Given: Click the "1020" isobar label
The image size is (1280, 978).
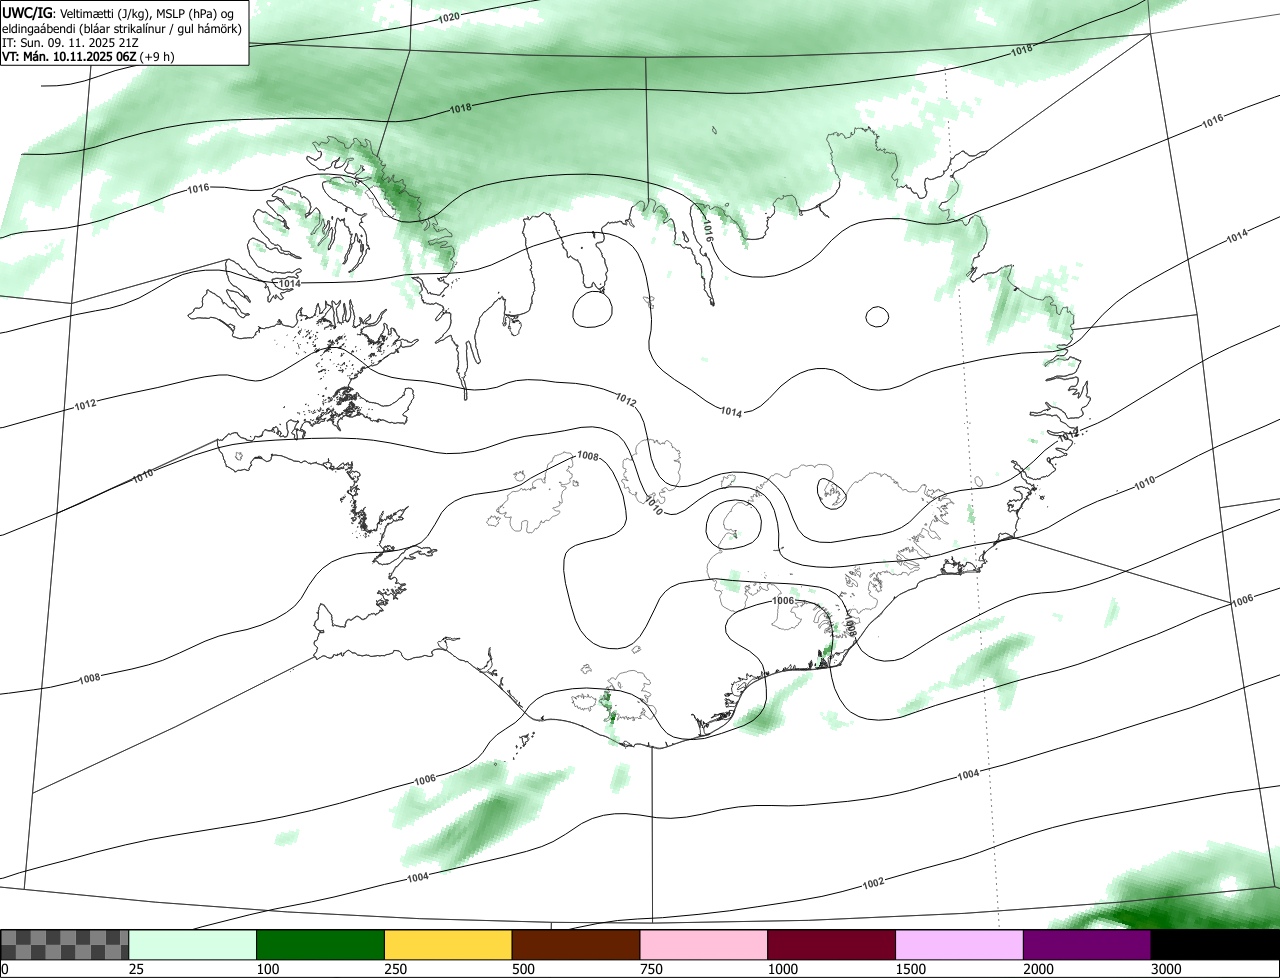Looking at the screenshot, I should (450, 18).
